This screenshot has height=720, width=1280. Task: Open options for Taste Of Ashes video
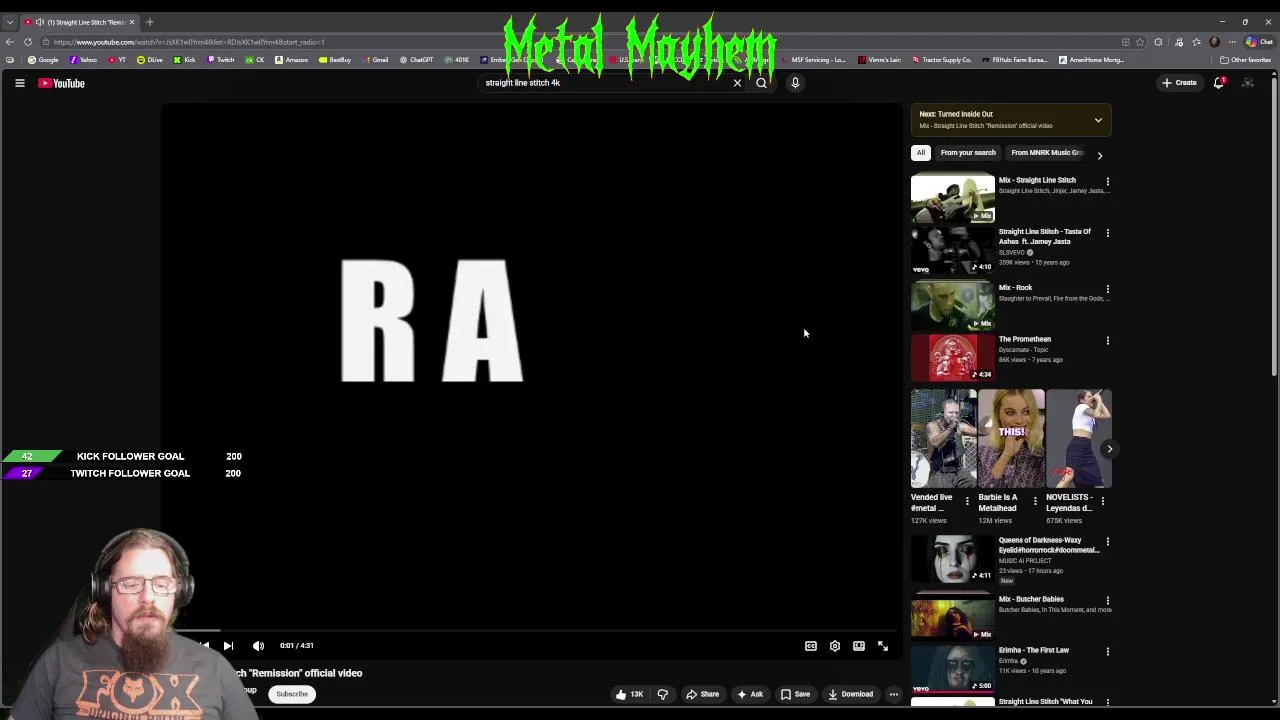pos(1107,233)
